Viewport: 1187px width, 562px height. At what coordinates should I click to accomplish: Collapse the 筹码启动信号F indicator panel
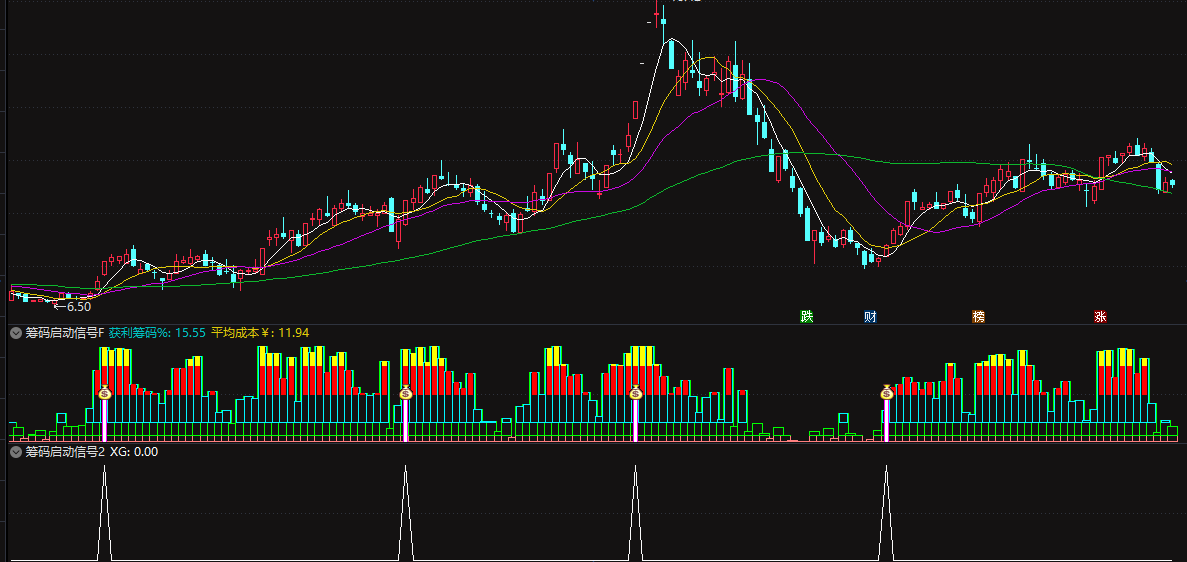15,333
